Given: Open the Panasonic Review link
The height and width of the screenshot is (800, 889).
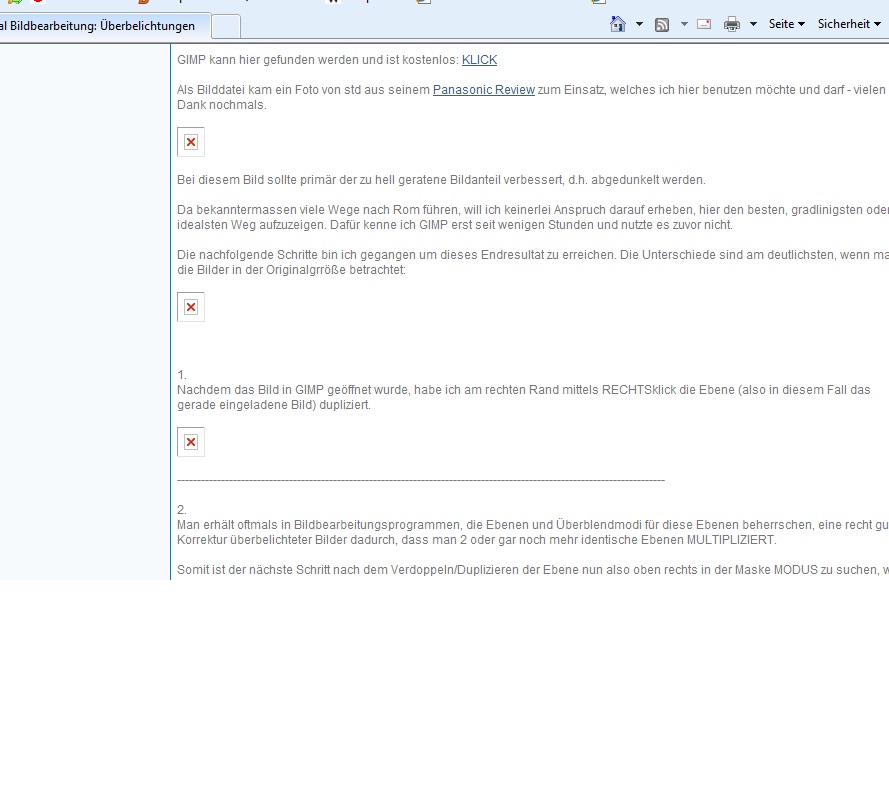Looking at the screenshot, I should pos(483,90).
